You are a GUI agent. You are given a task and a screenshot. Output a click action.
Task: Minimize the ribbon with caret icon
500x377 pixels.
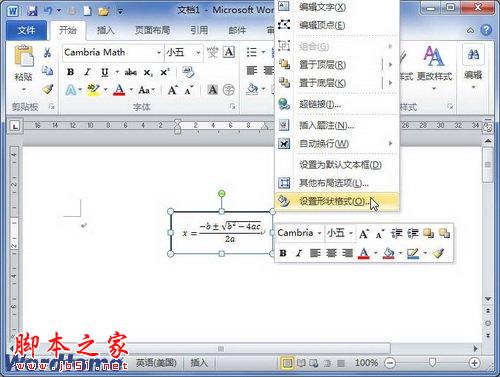(x=470, y=31)
